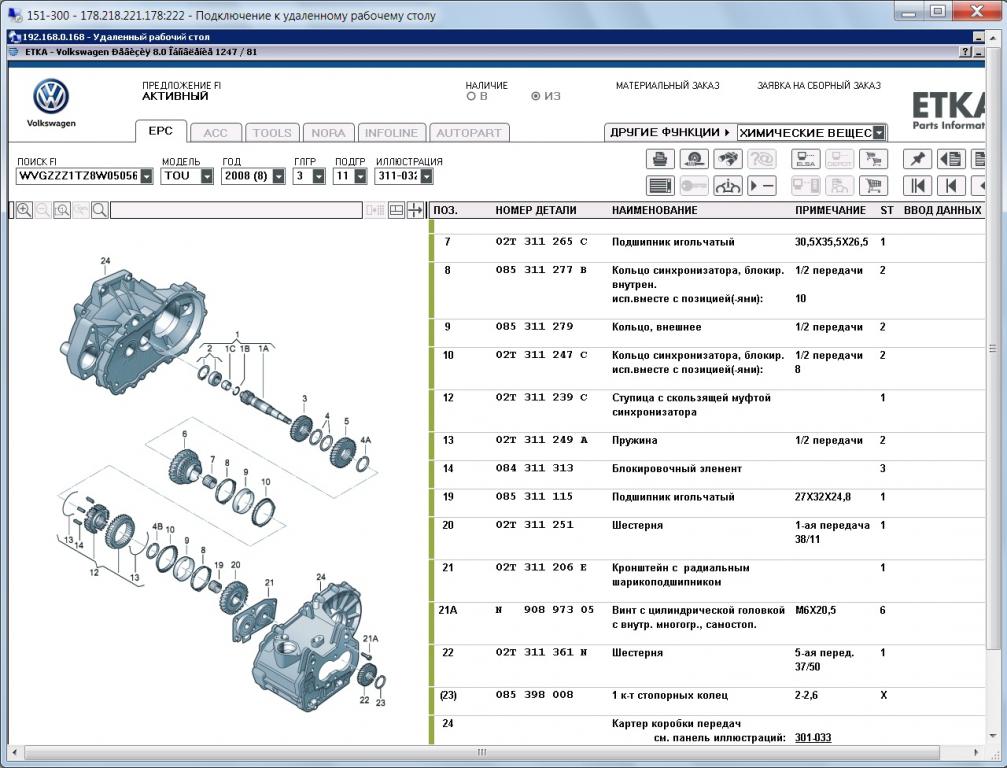Select part number 02T 311 206 E

541,567
